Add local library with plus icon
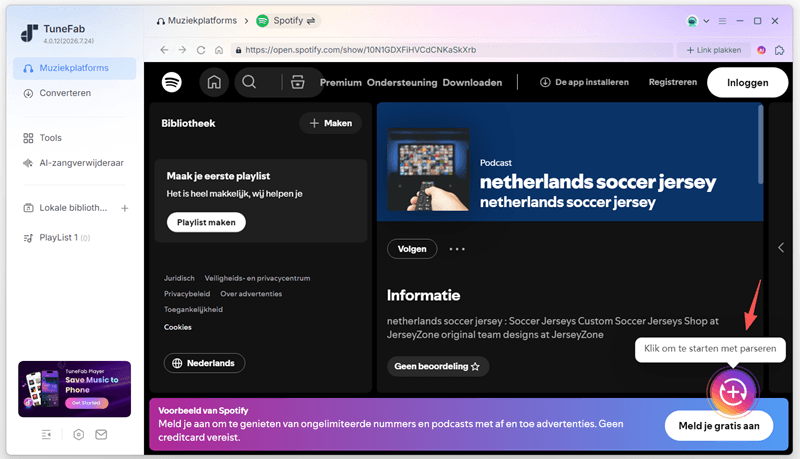The height and width of the screenshot is (459, 800). point(124,208)
